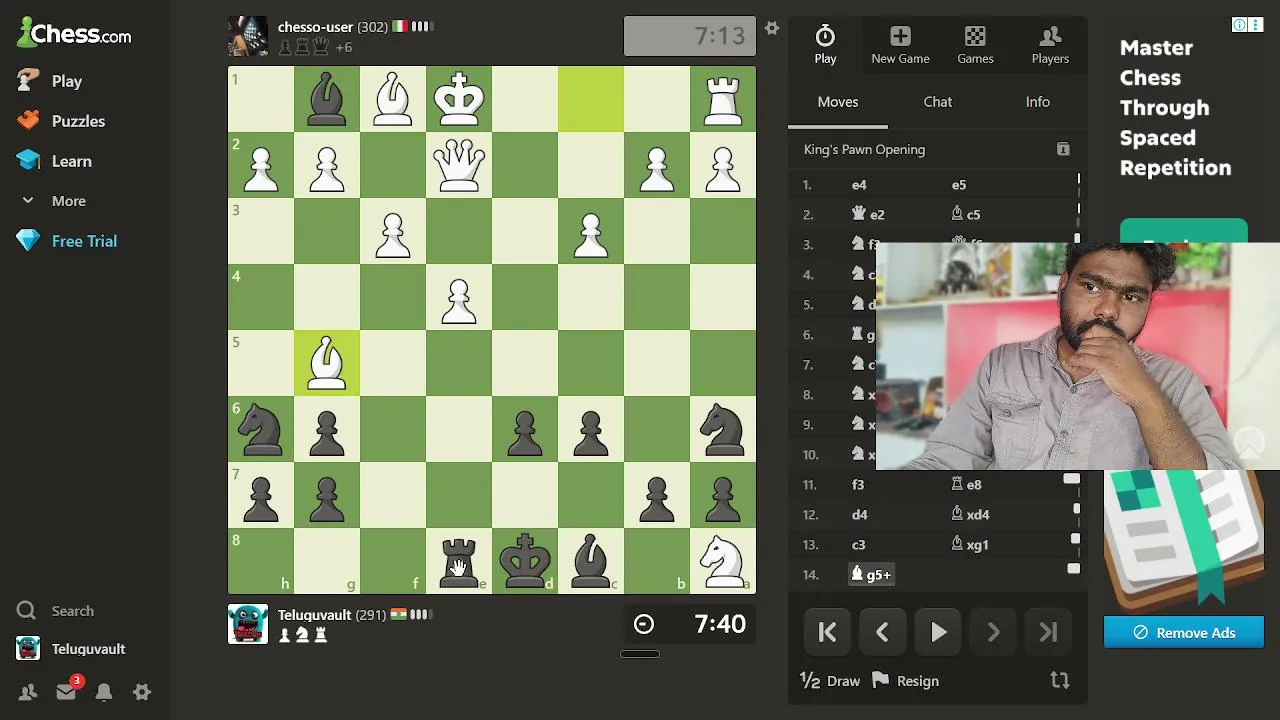Select move 12. d4 in move list

(x=859, y=515)
